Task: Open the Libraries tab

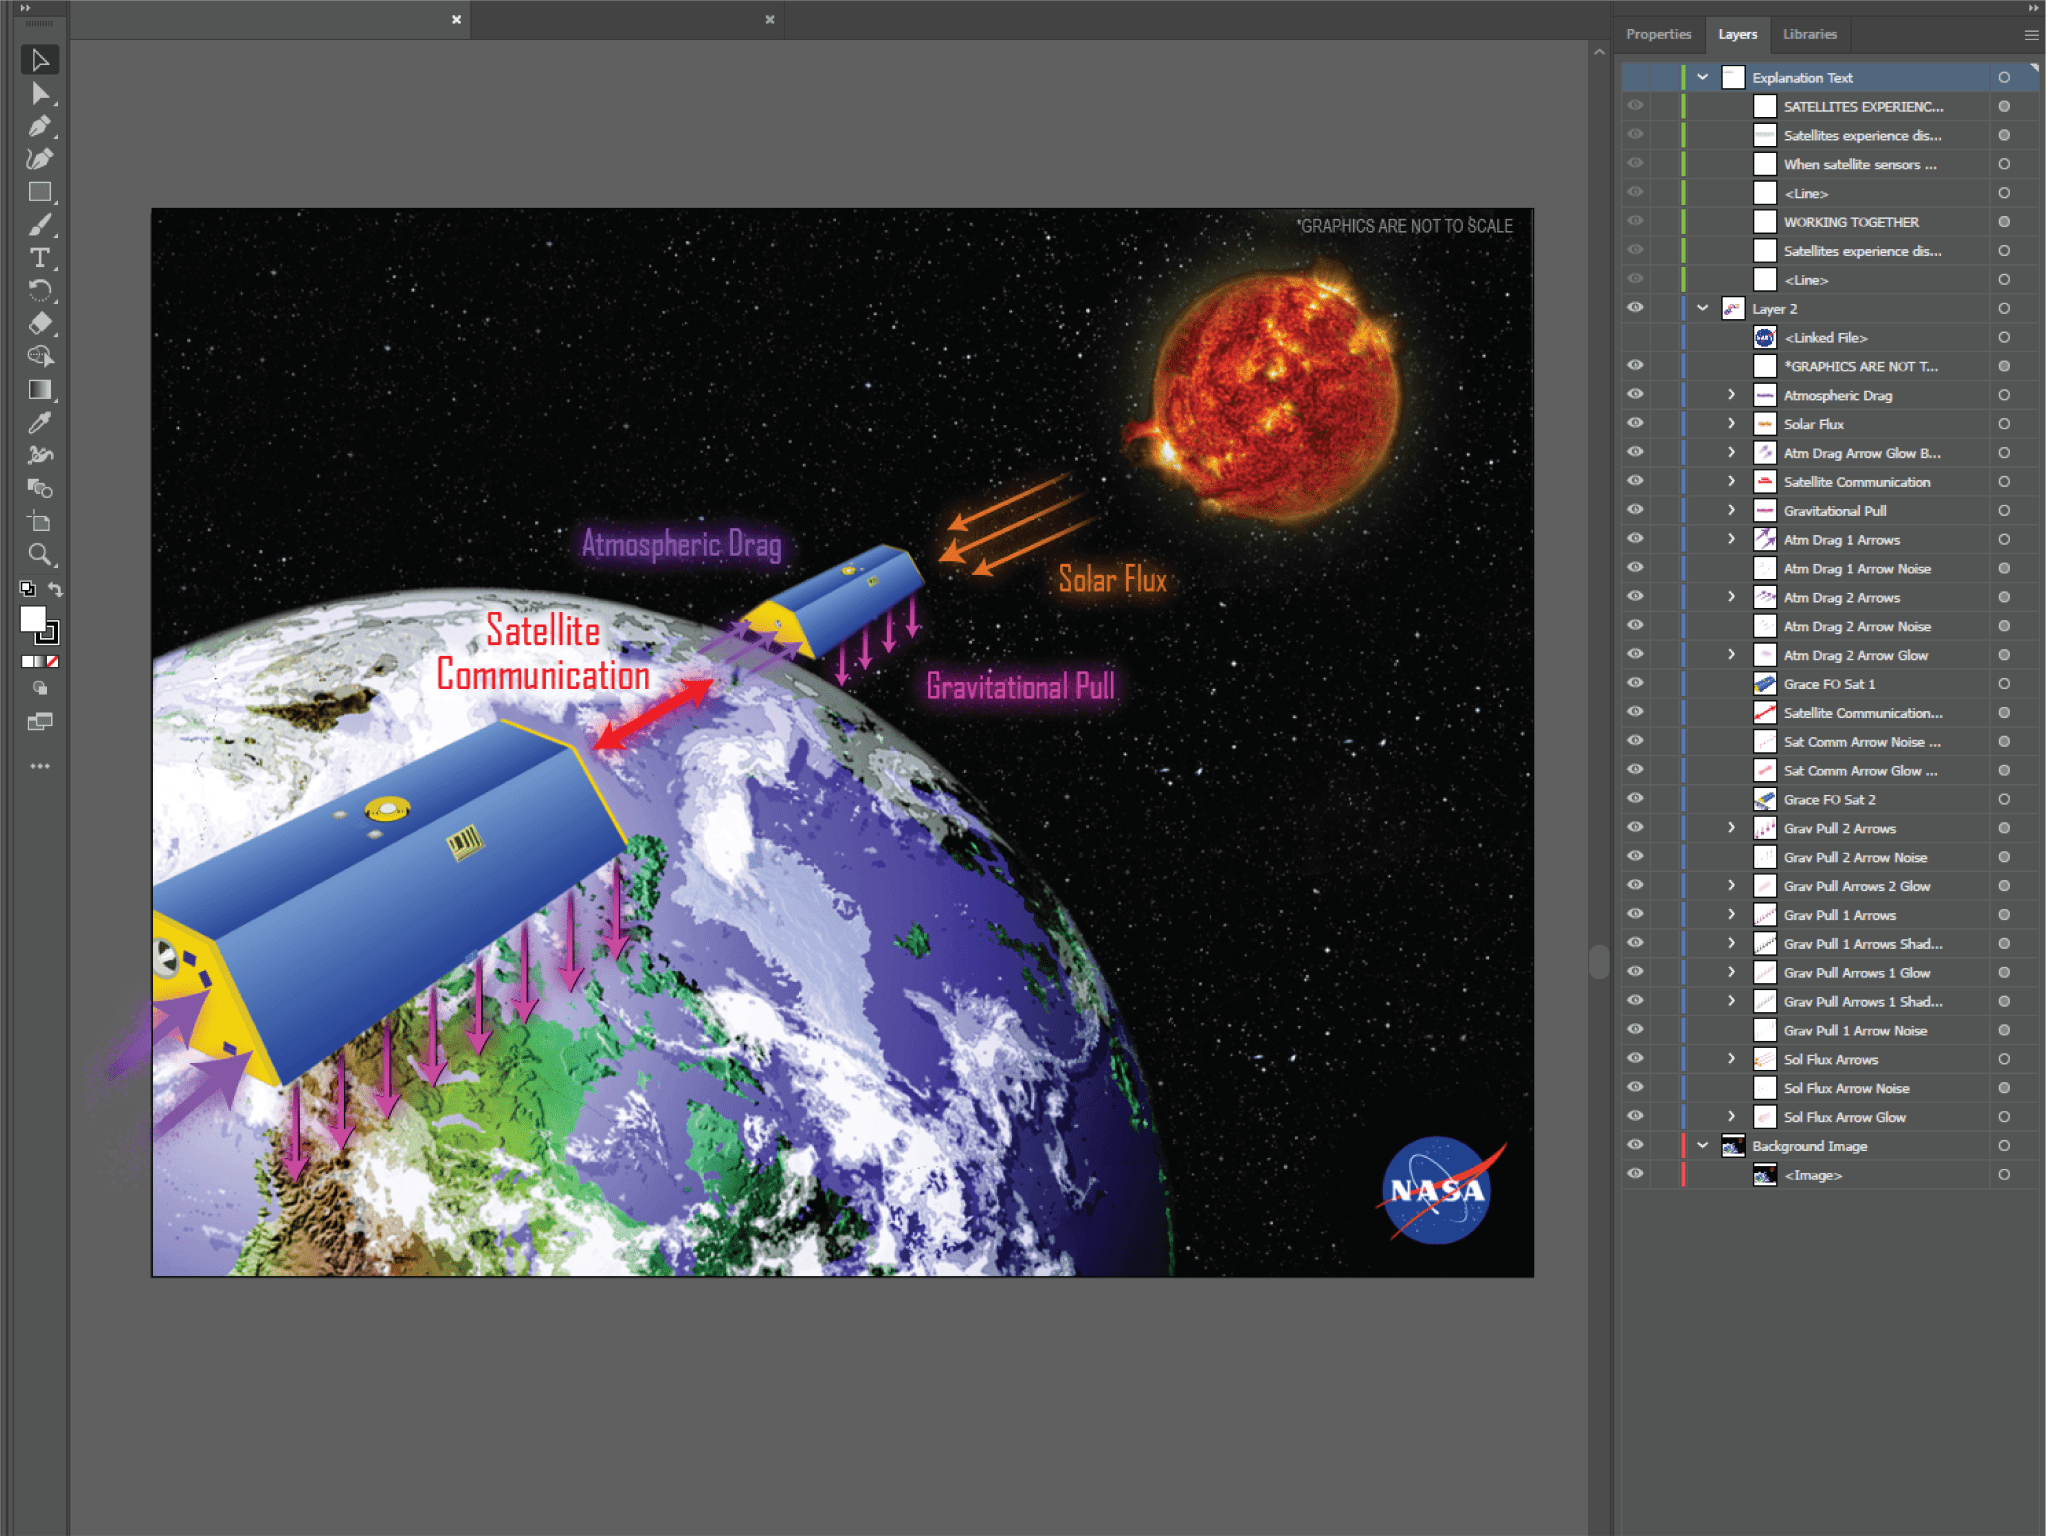Action: click(x=1809, y=34)
